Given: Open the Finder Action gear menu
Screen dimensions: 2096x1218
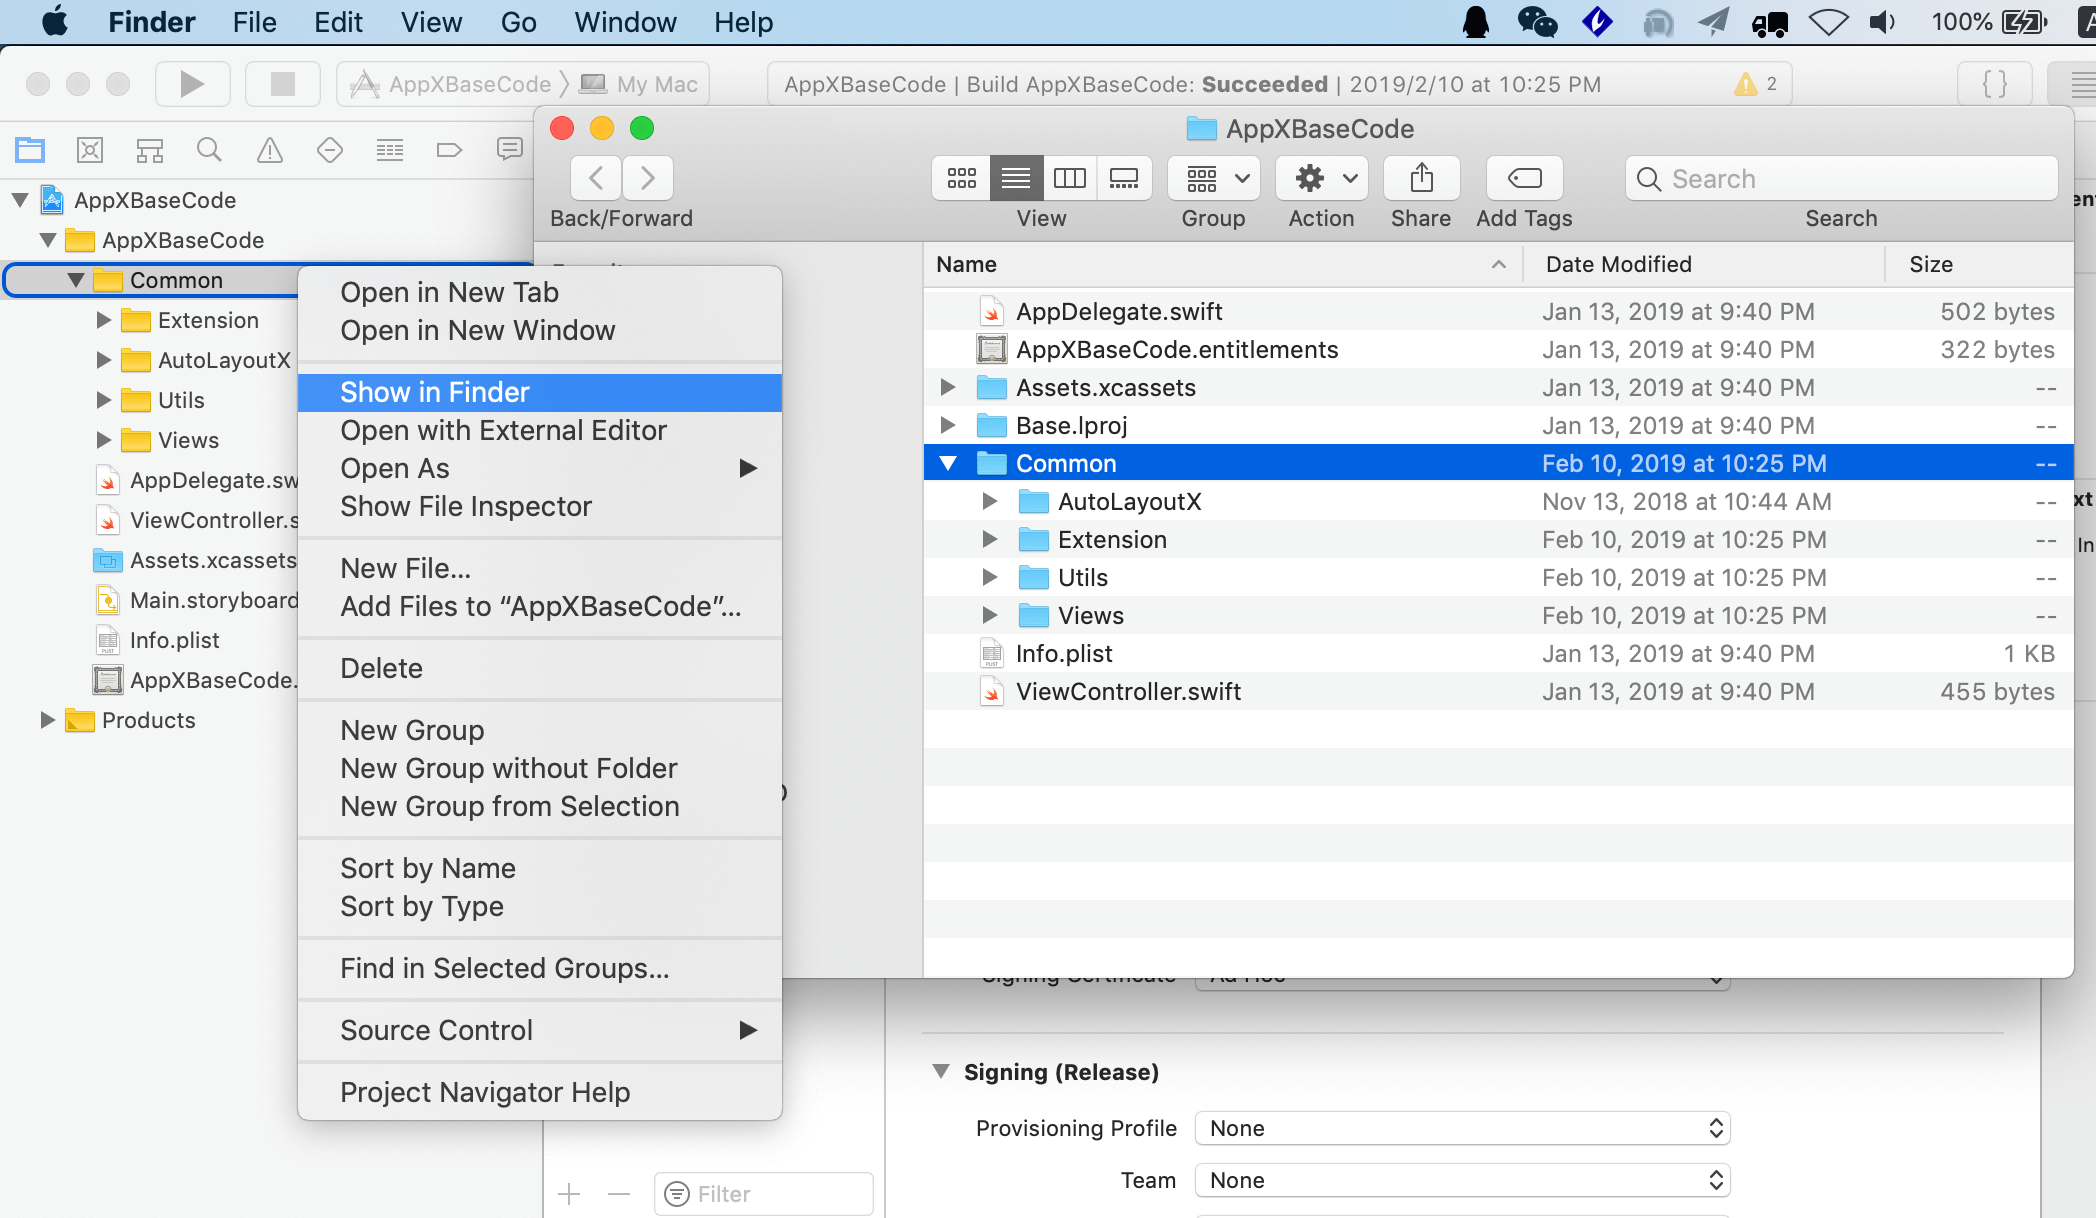Looking at the screenshot, I should (x=1322, y=178).
